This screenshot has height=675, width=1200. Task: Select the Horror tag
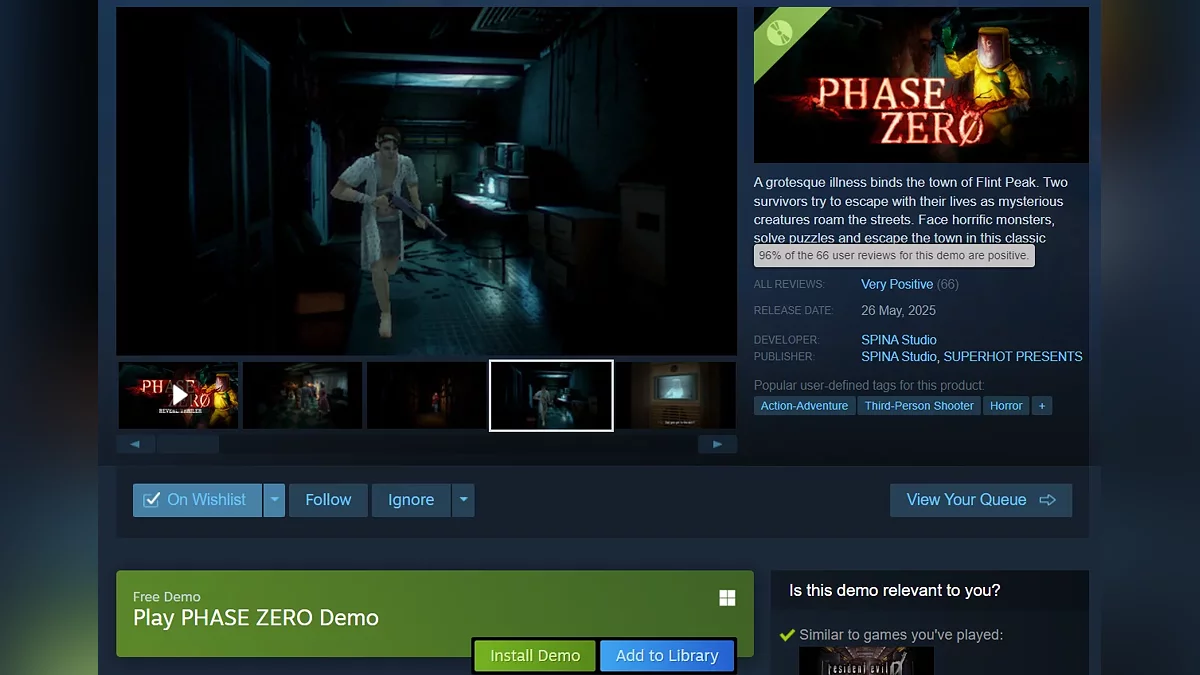1006,406
